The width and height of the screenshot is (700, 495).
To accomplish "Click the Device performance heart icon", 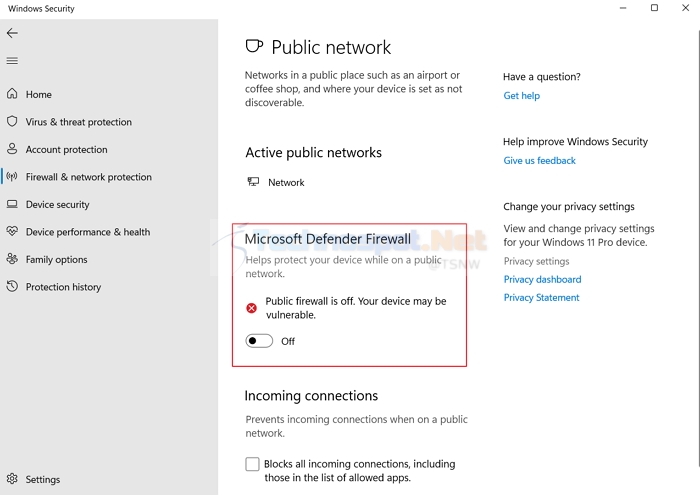I will pyautogui.click(x=12, y=231).
